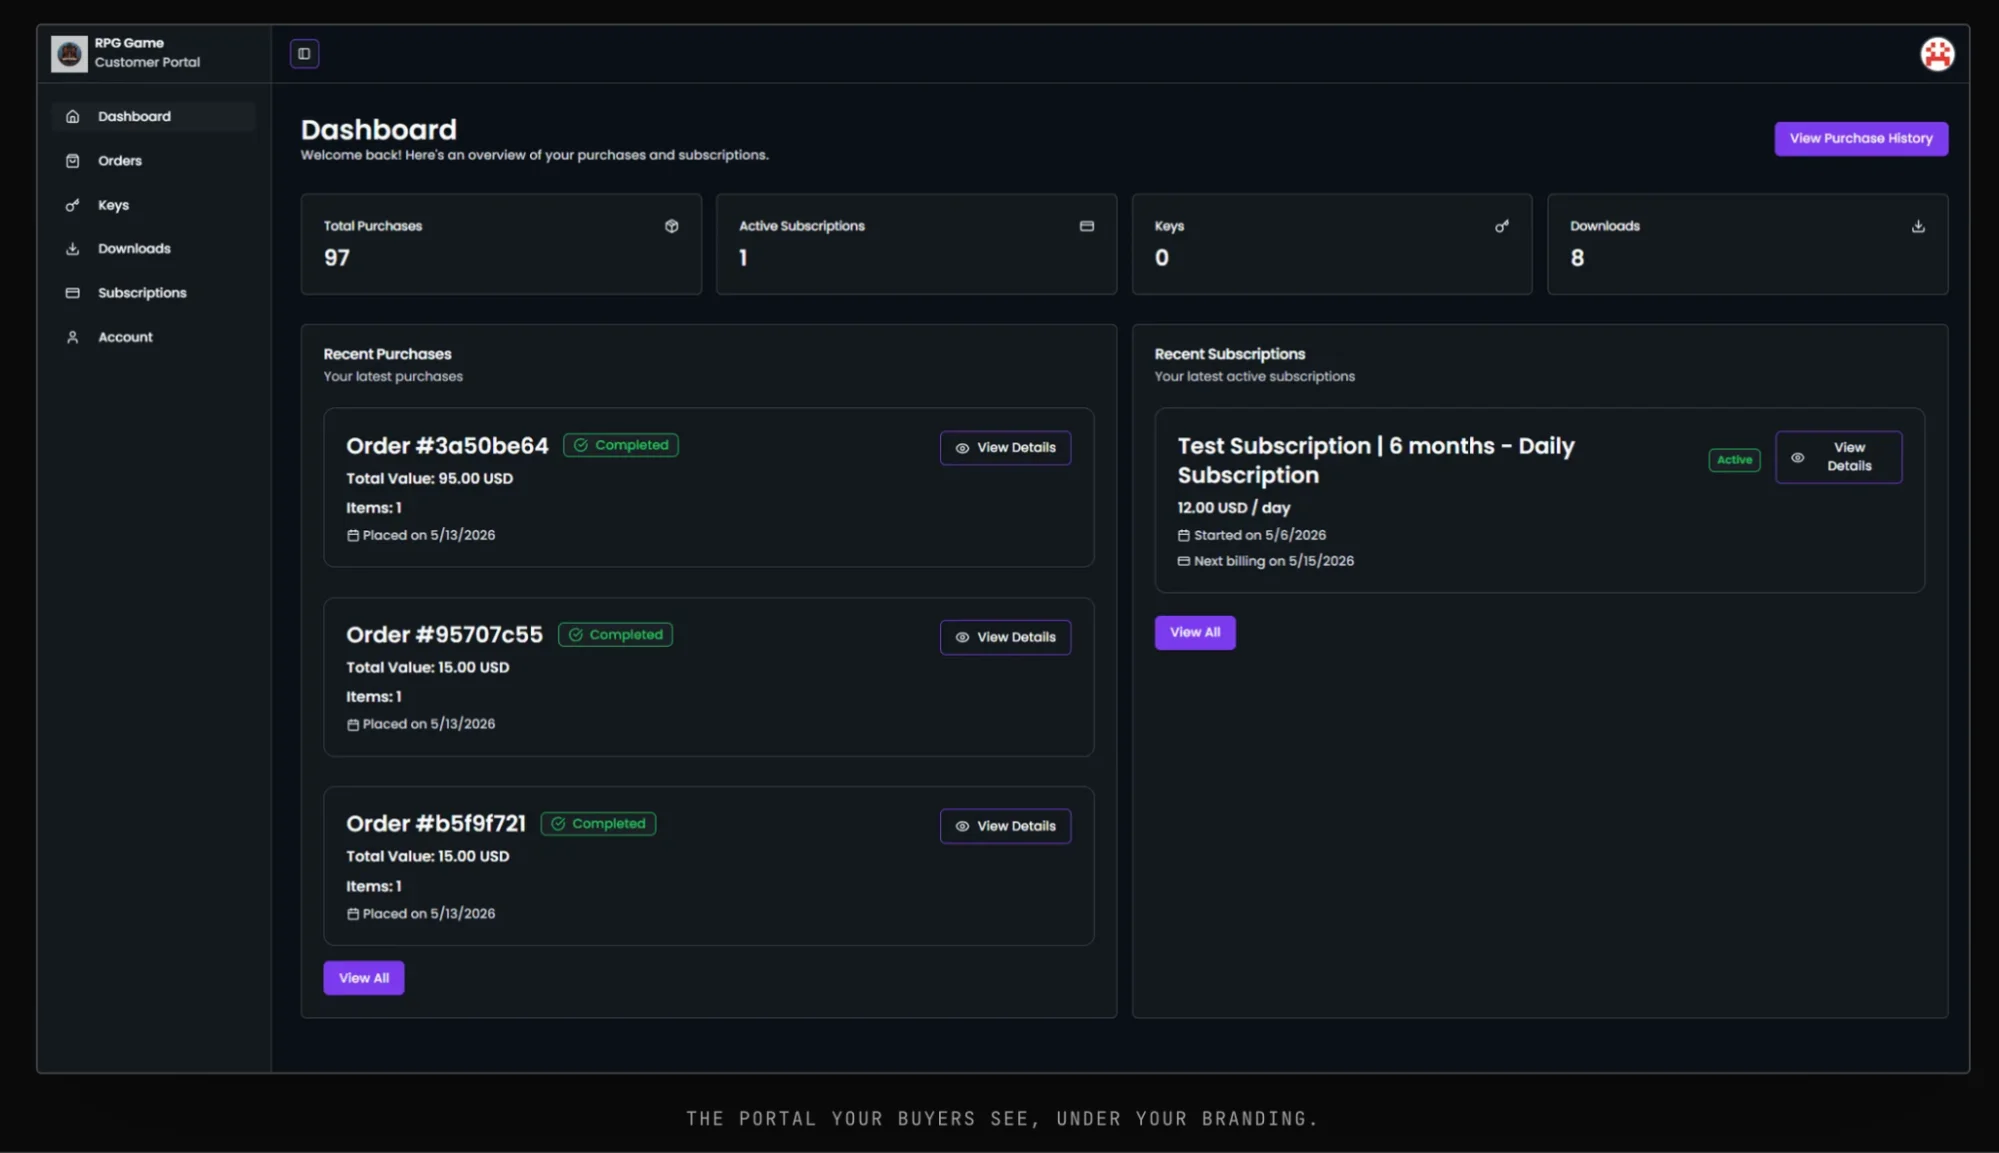Open Subscriptions in the sidebar

coord(154,293)
